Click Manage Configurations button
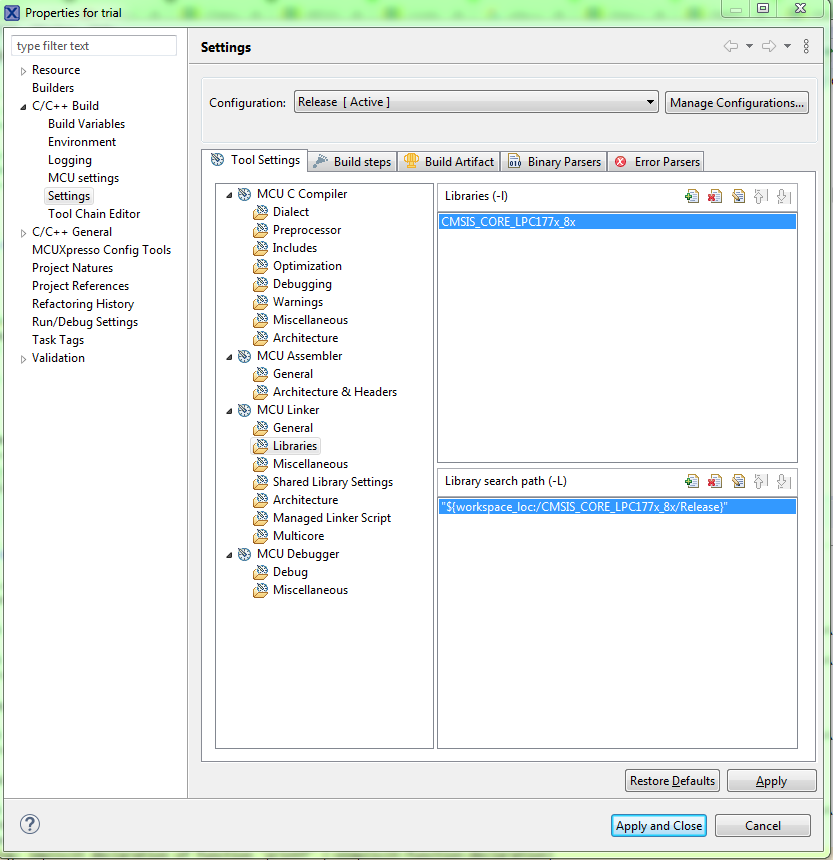The height and width of the screenshot is (860, 833). tap(736, 103)
